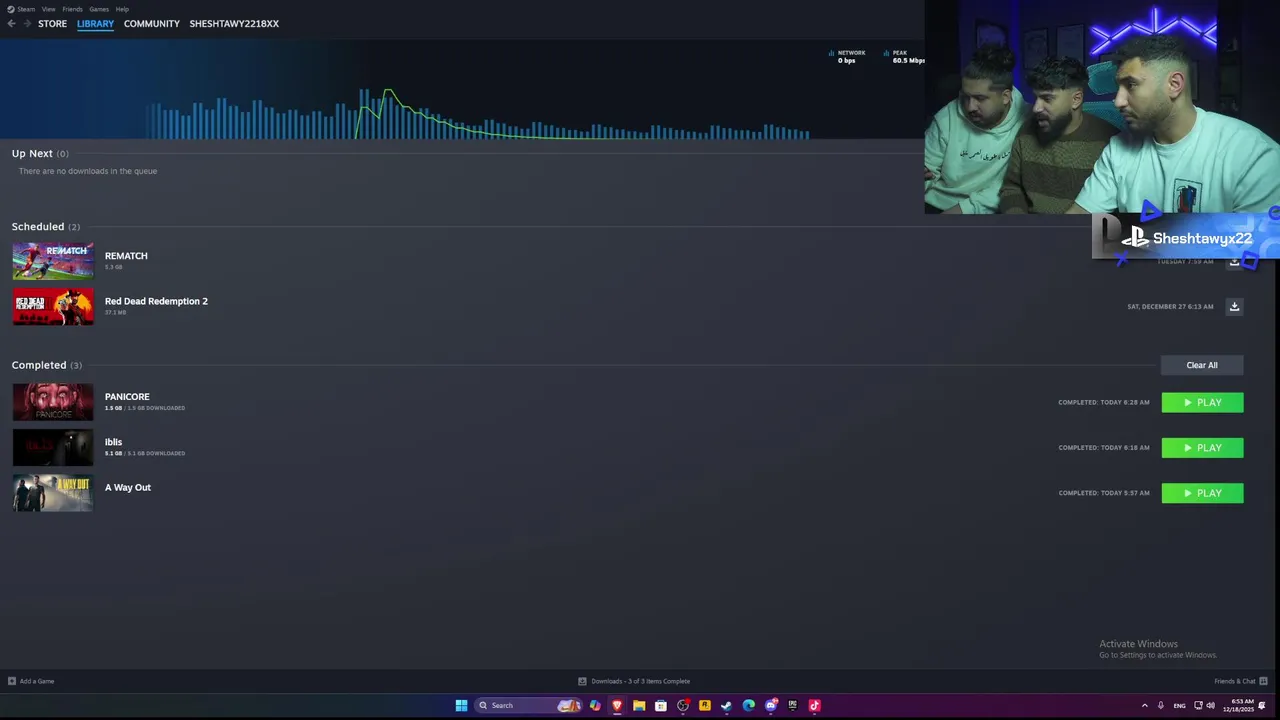Click Add a Game plus icon
The width and height of the screenshot is (1280, 720).
point(11,681)
